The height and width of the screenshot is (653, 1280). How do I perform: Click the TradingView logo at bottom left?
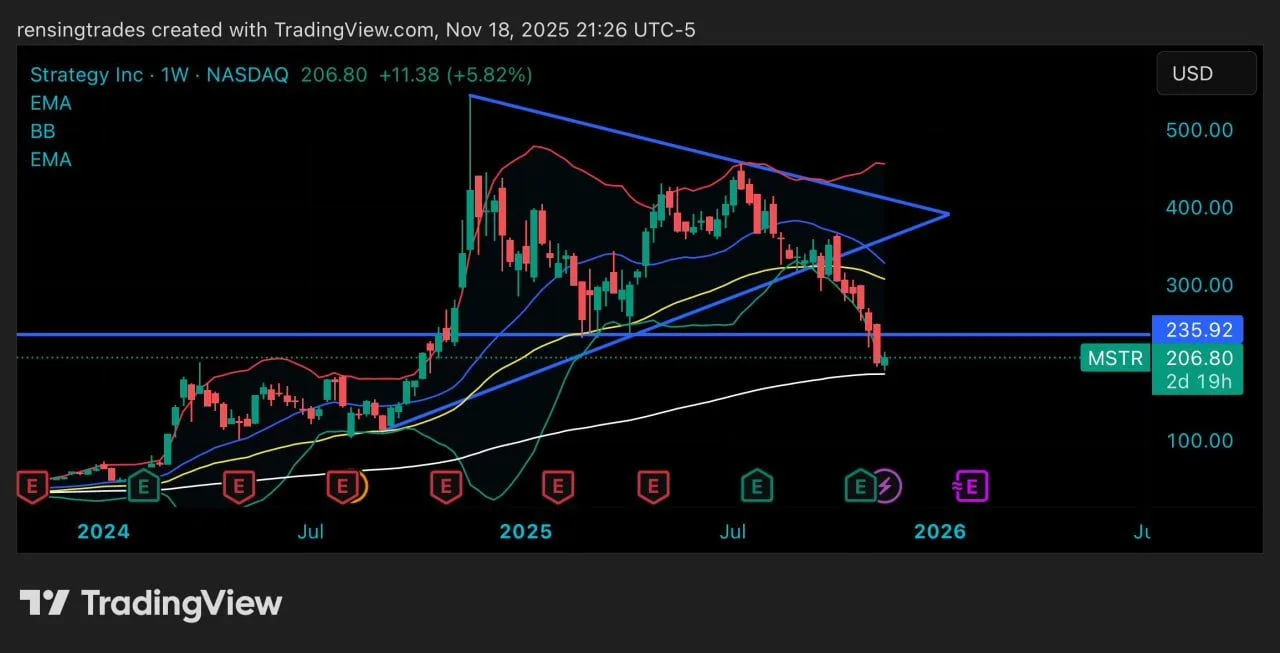[x=151, y=603]
